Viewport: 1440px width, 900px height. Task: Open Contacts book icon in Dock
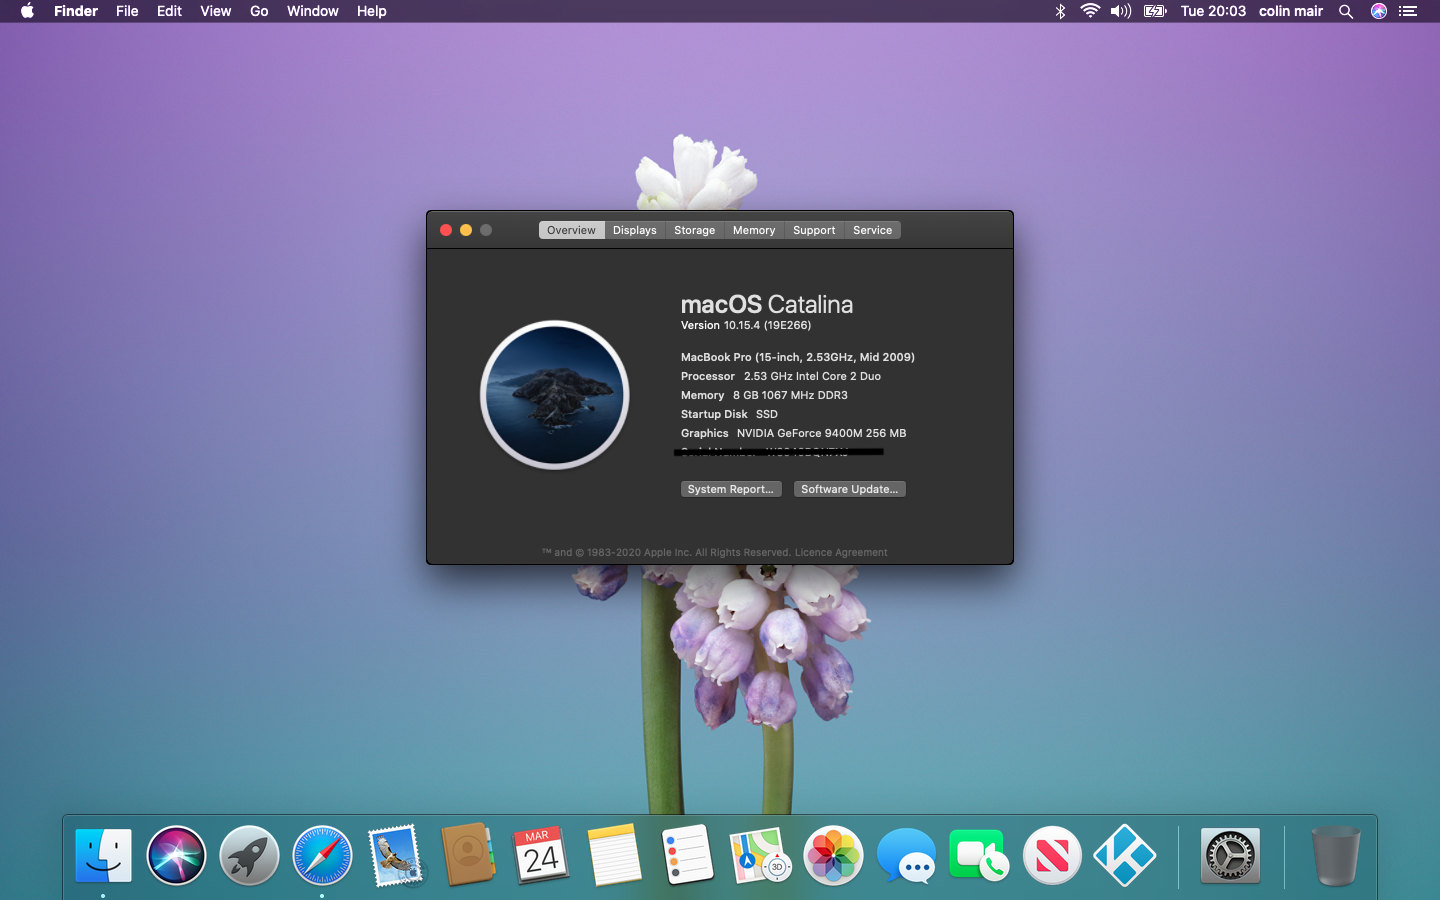468,855
